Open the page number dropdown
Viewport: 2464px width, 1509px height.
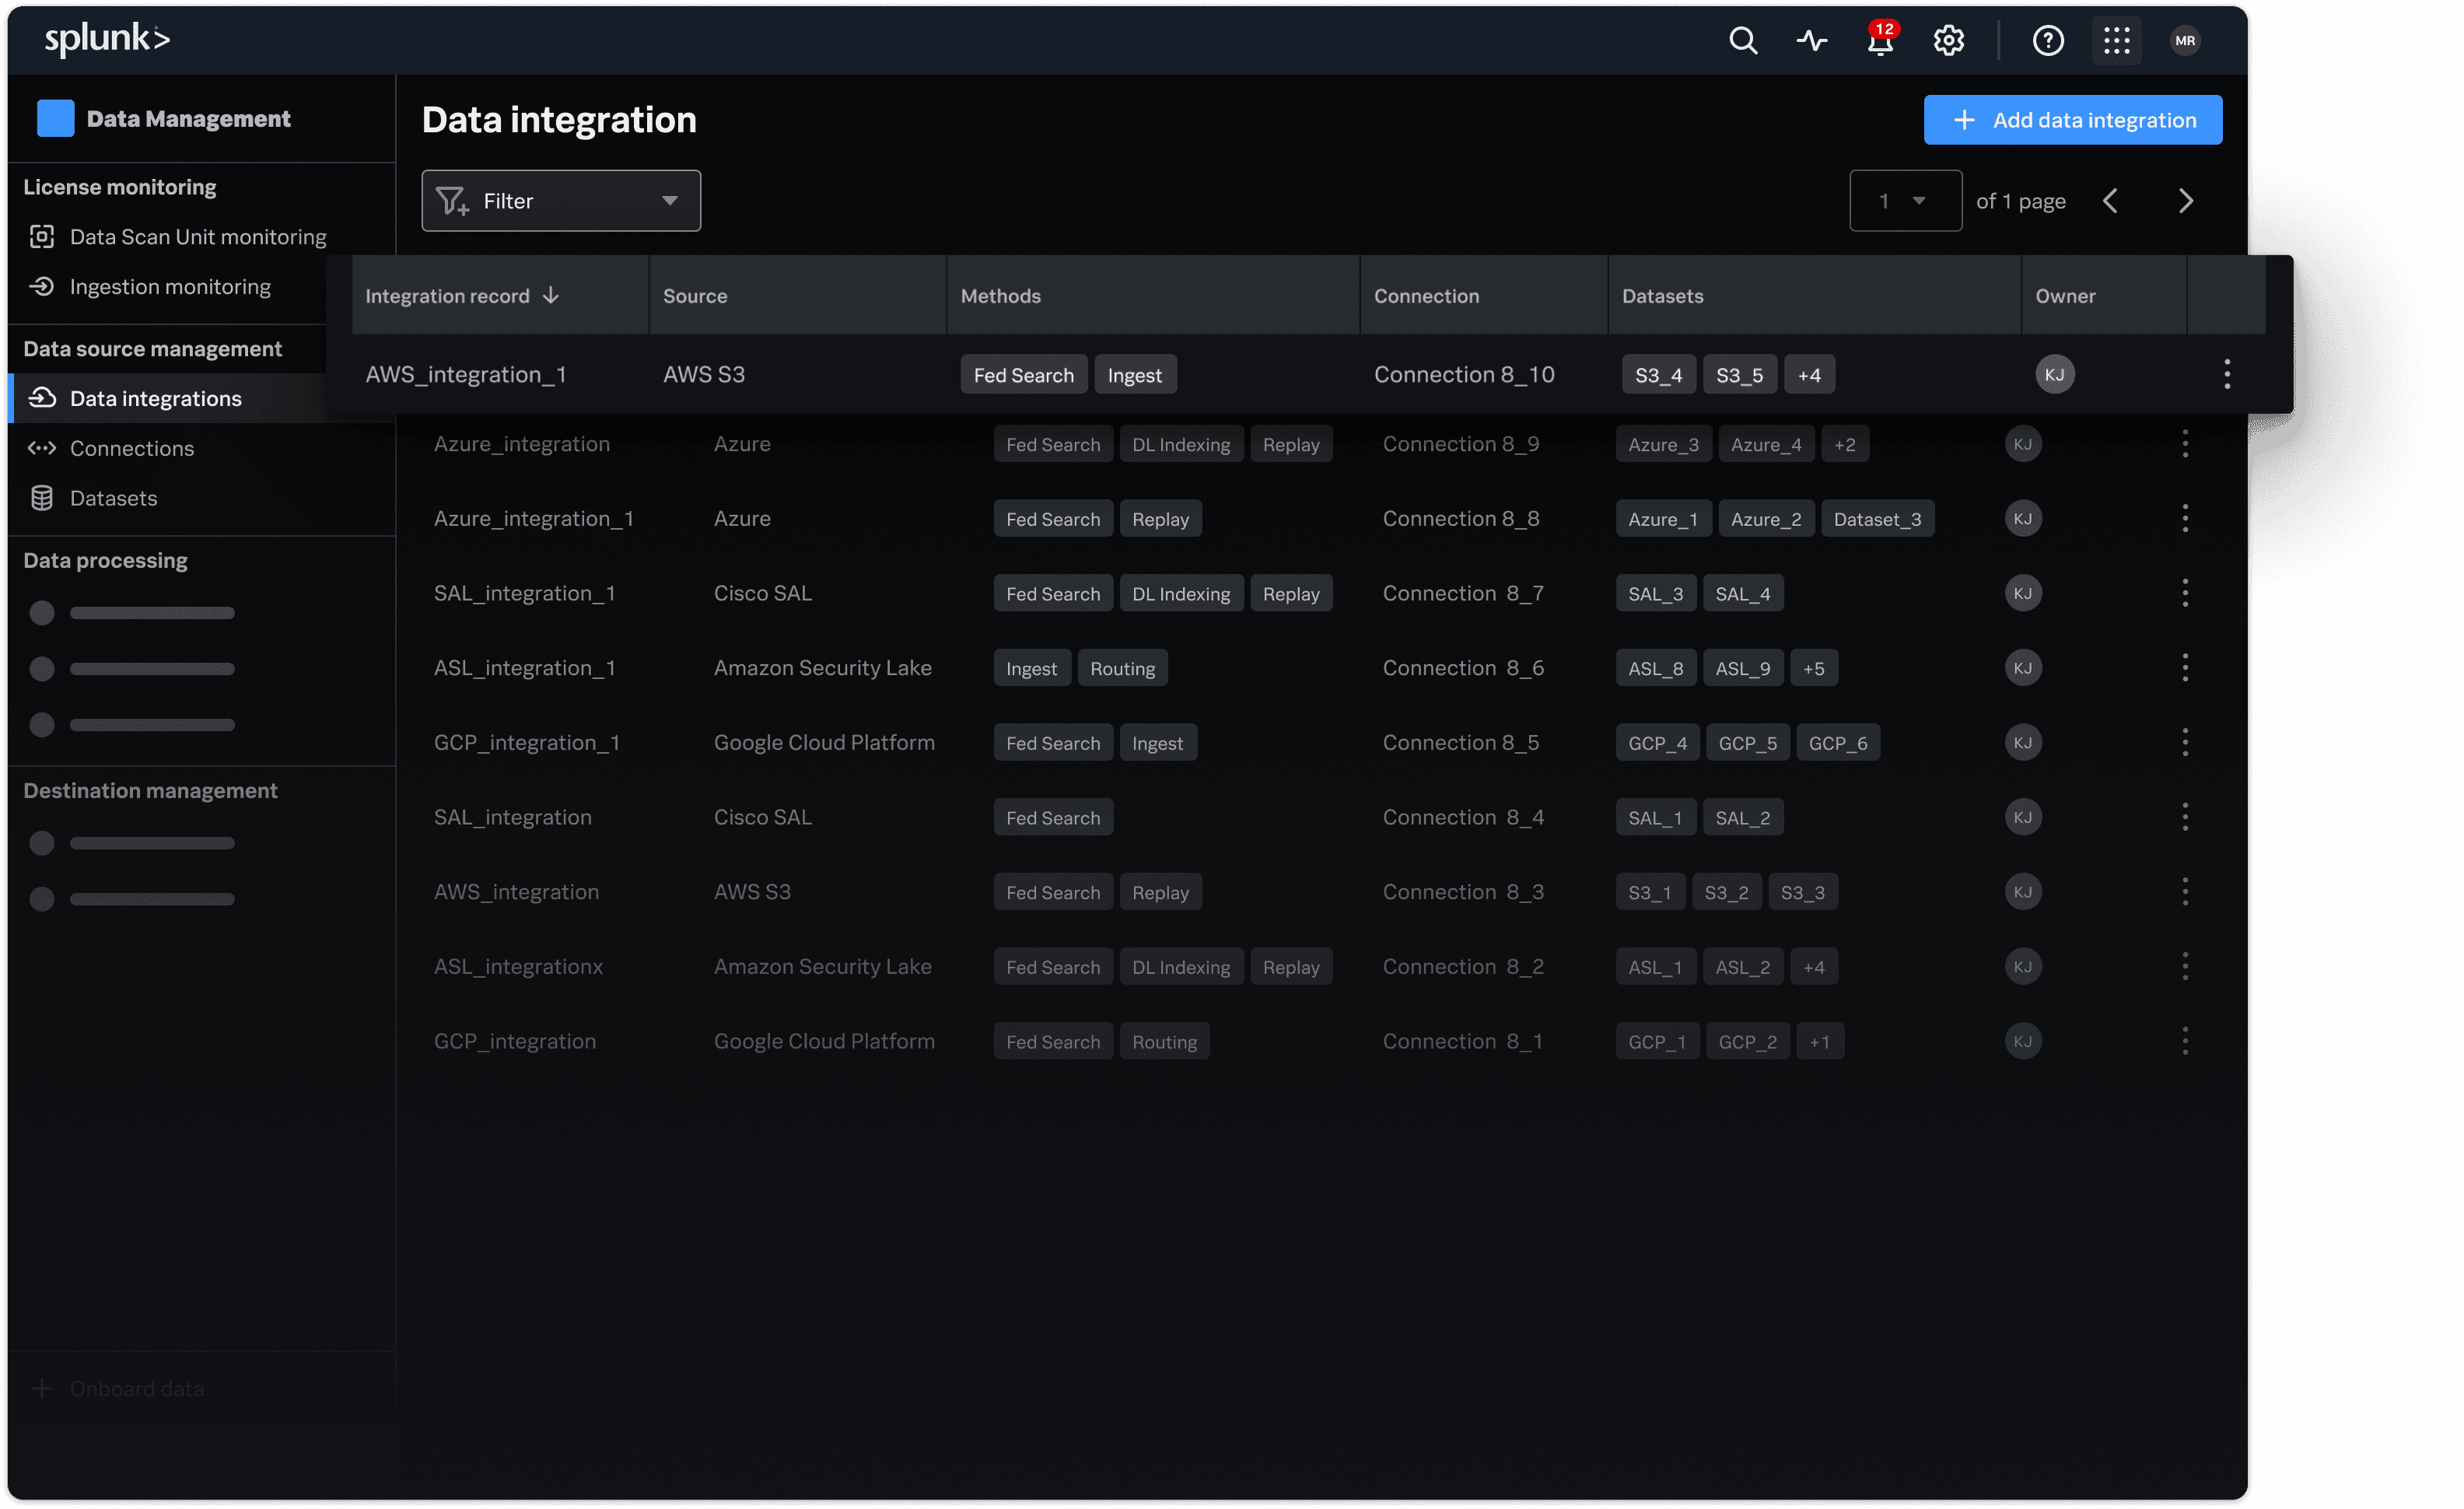1905,201
